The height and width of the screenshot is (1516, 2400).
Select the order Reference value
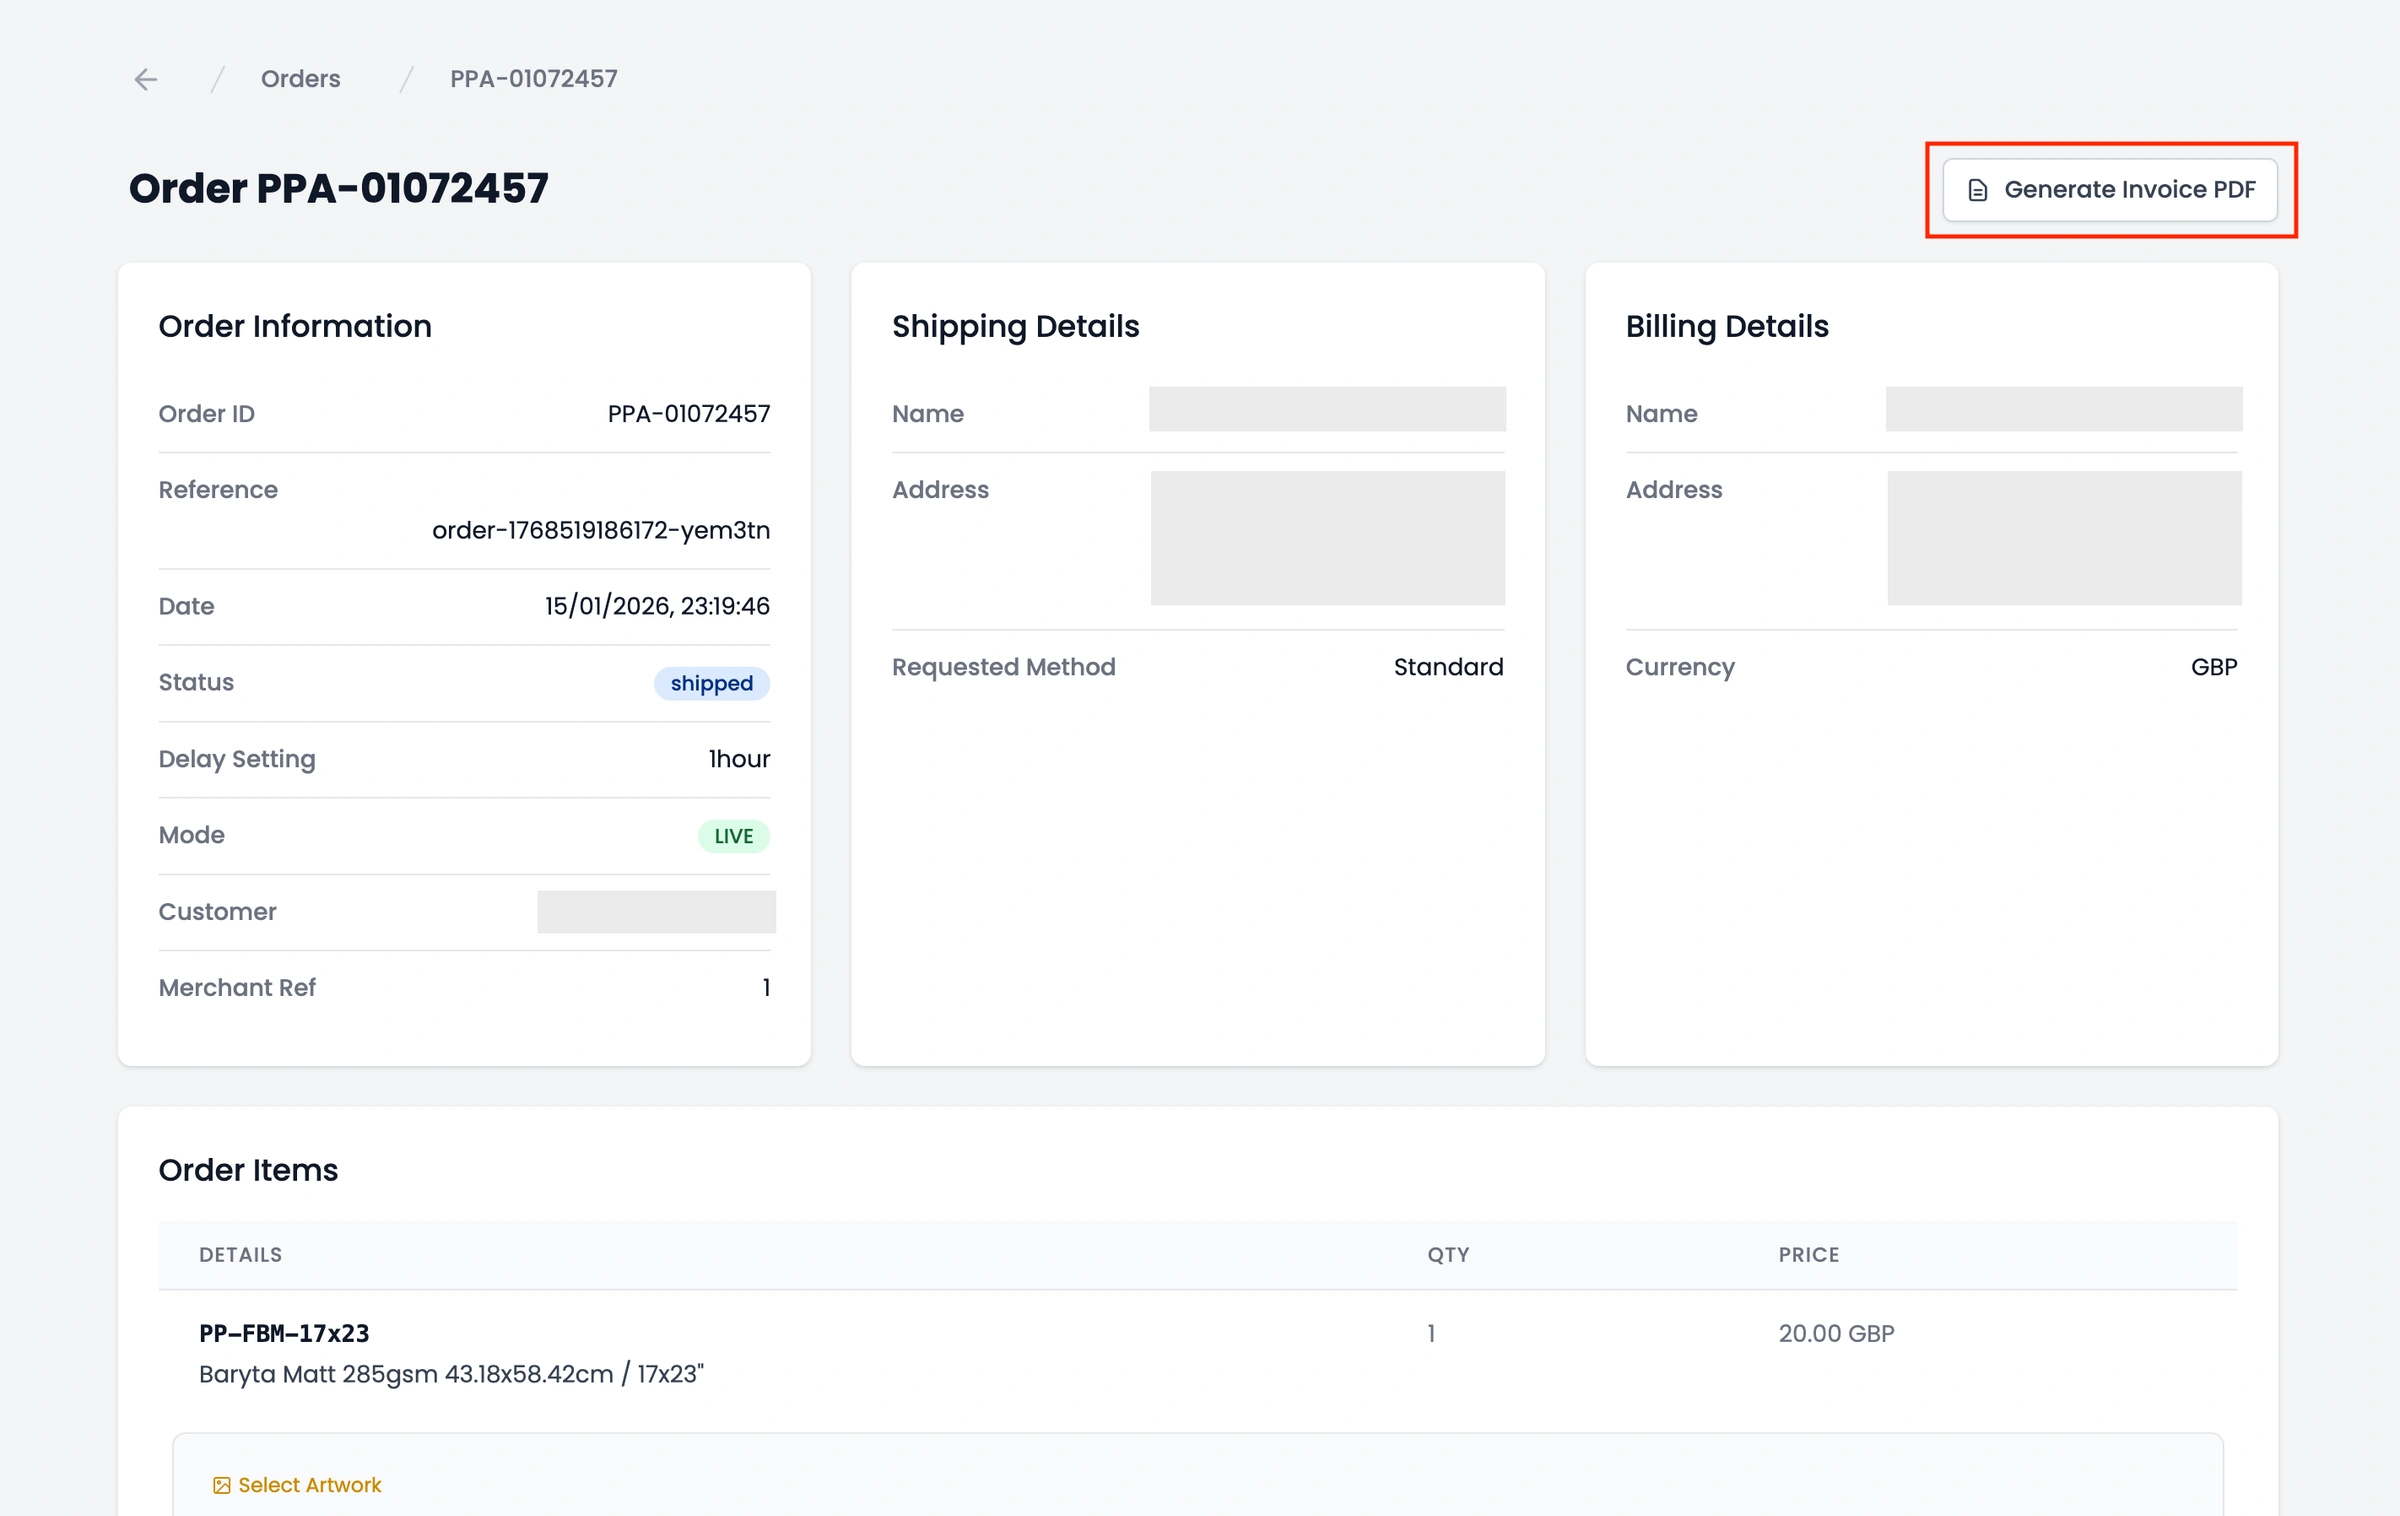click(601, 531)
